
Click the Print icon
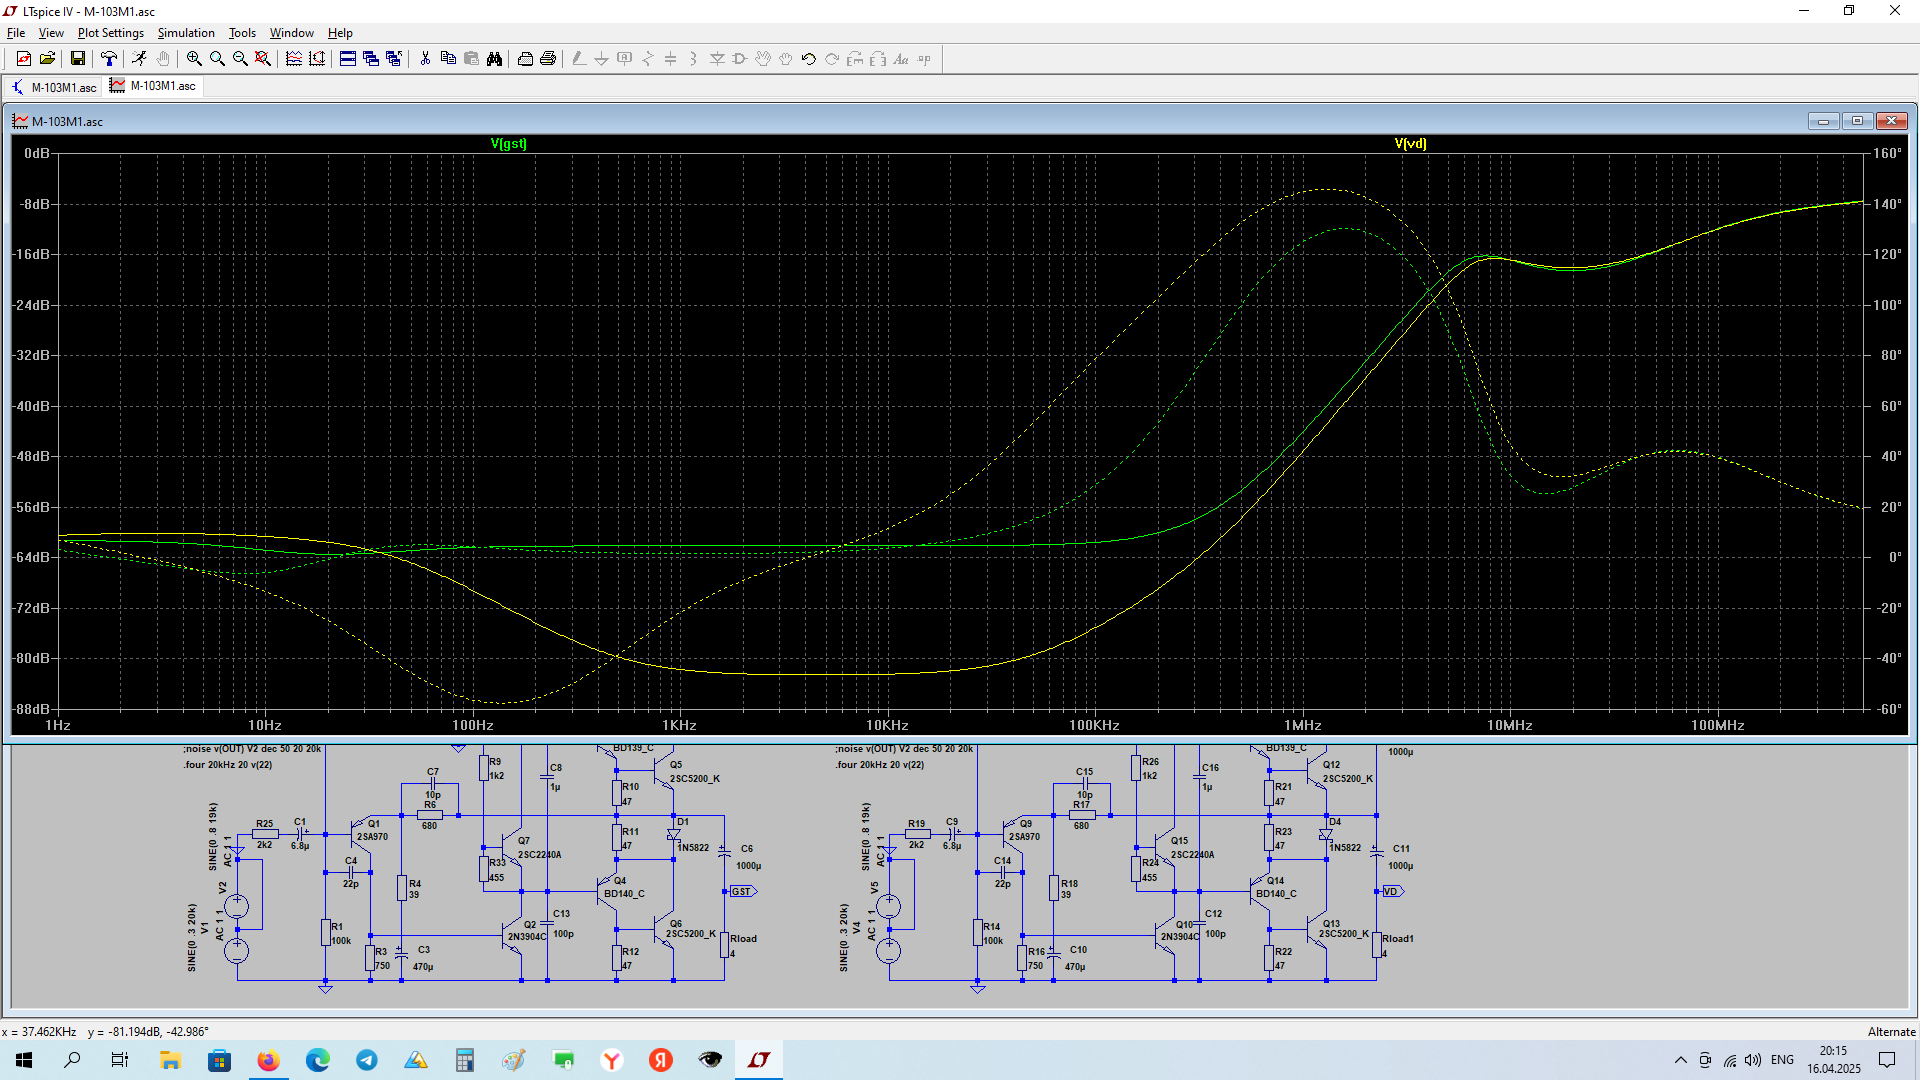point(548,59)
